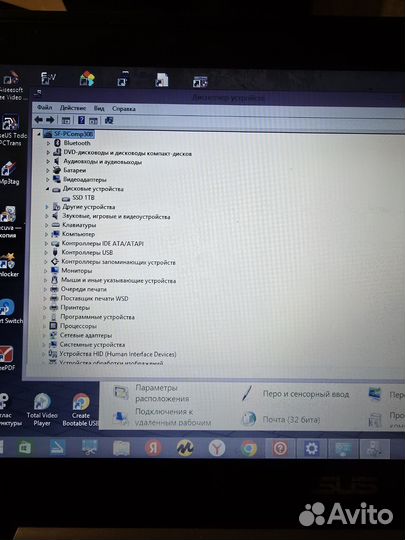
Task: Click the scan for hardware changes icon
Action: click(x=109, y=120)
